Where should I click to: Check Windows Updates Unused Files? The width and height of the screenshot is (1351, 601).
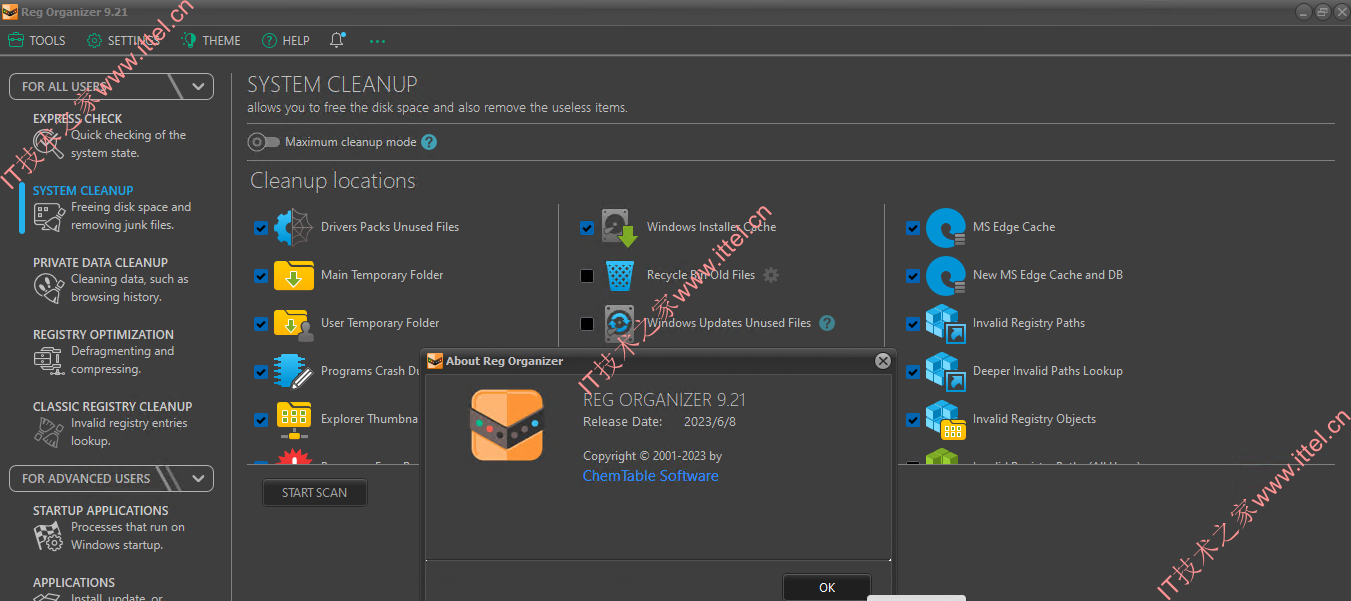pyautogui.click(x=587, y=324)
